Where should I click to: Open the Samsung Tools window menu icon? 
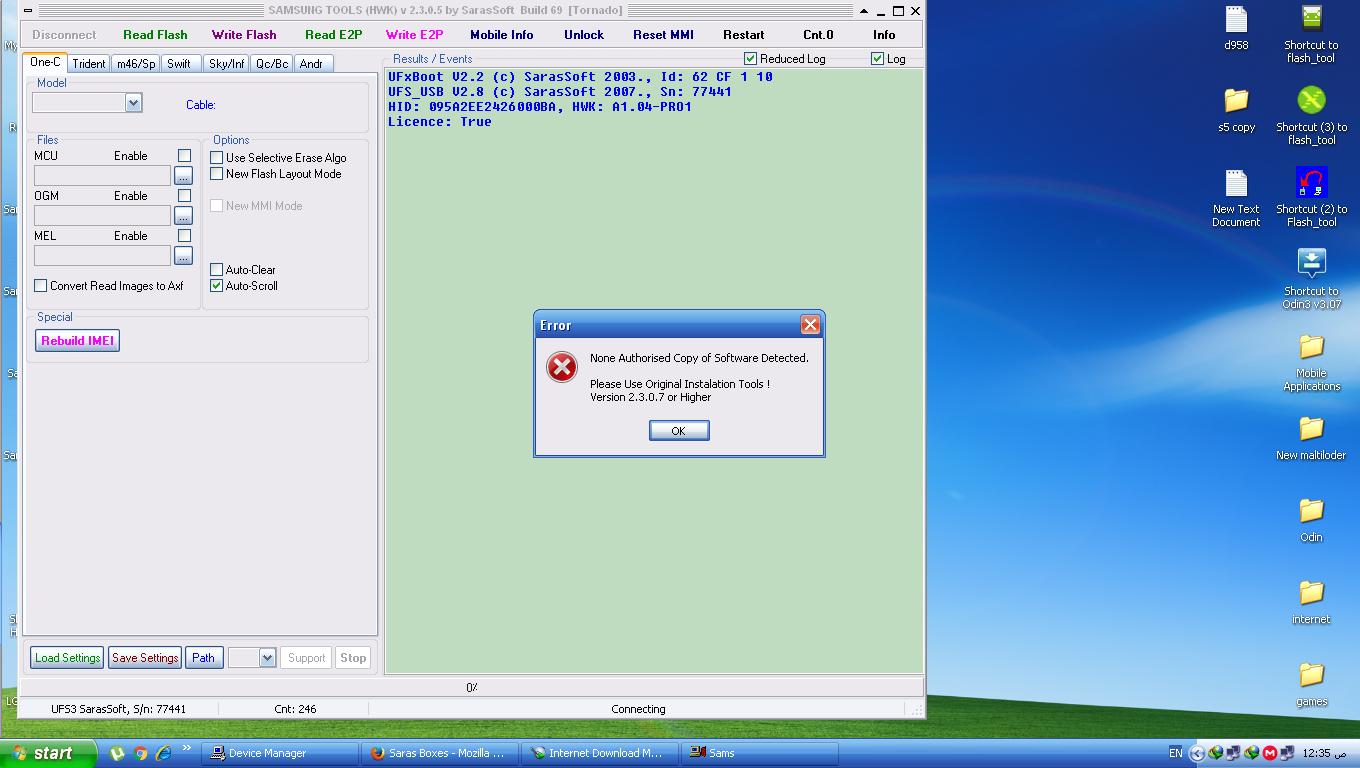pyautogui.click(x=26, y=11)
